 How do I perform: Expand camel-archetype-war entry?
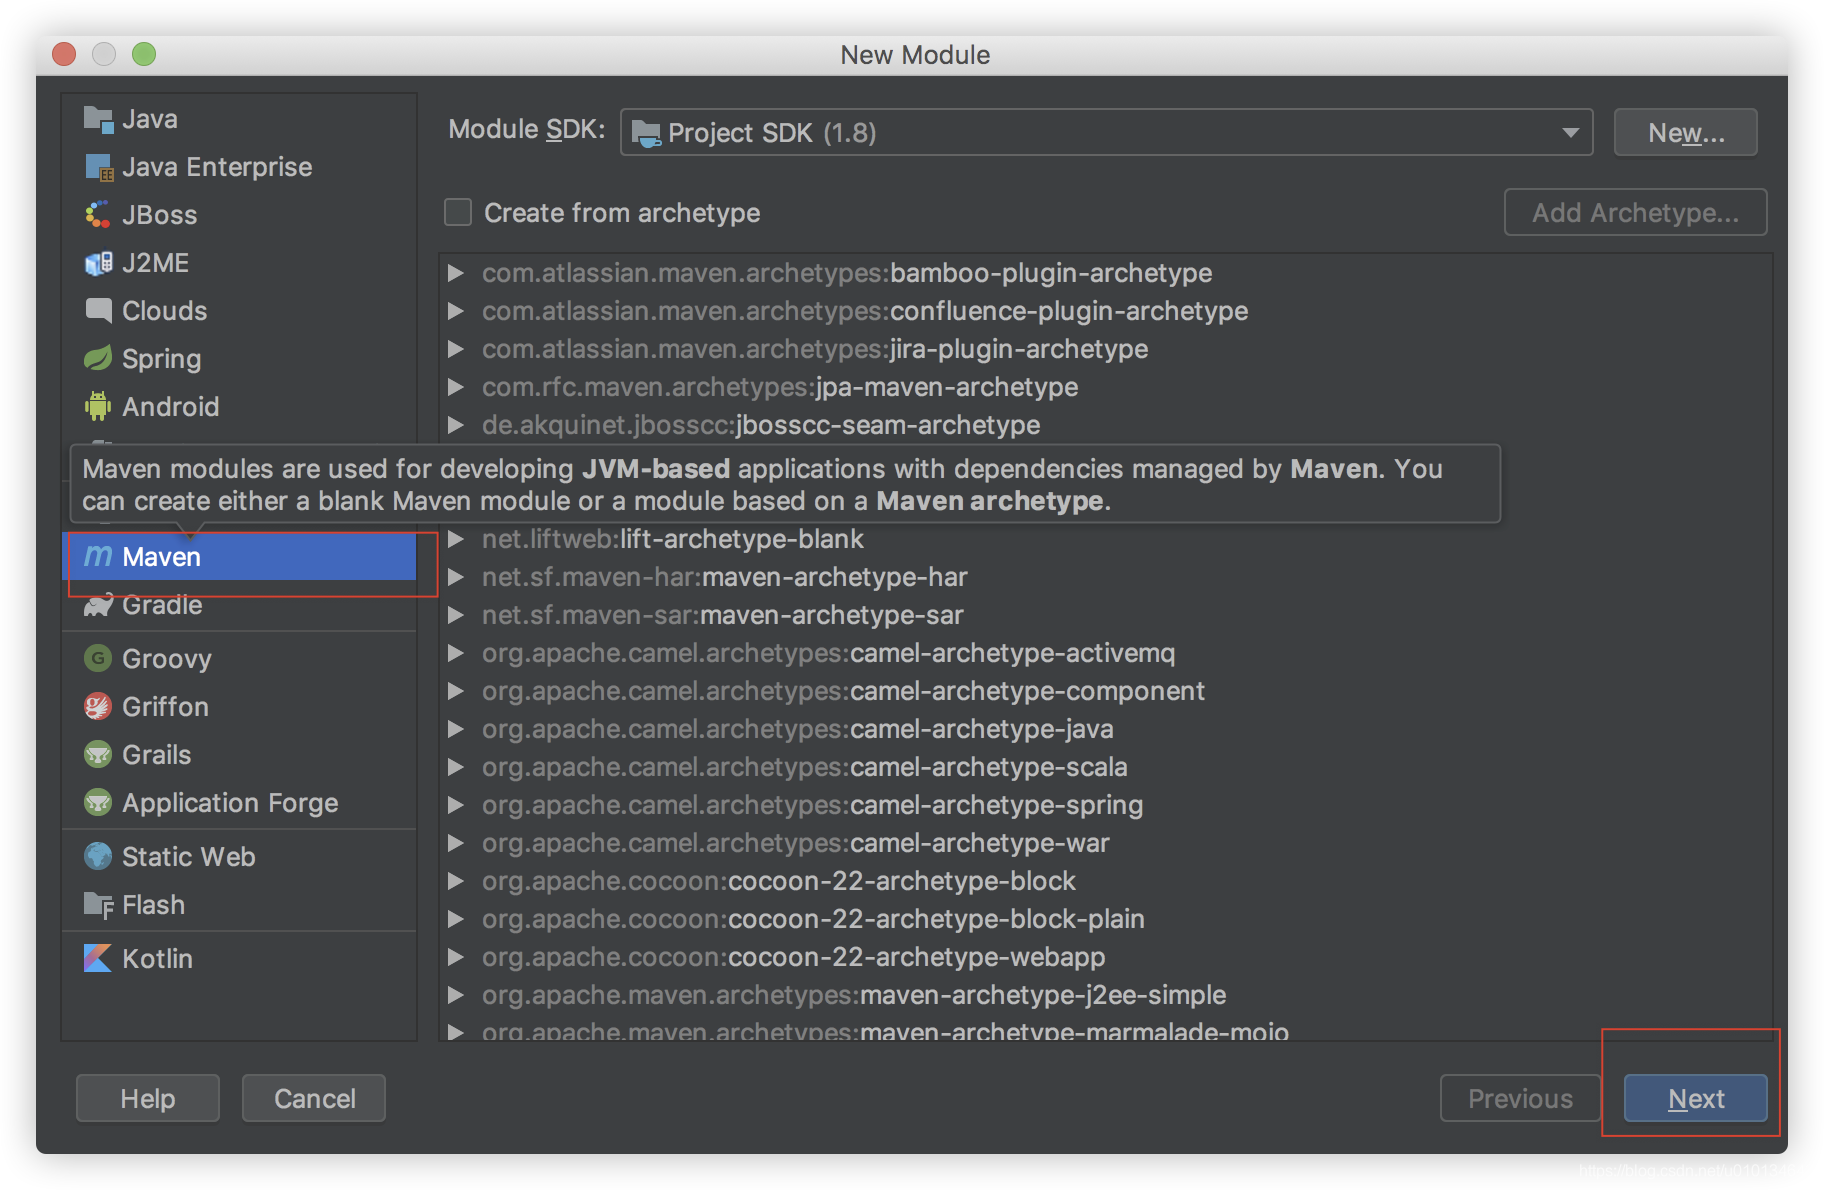click(456, 843)
